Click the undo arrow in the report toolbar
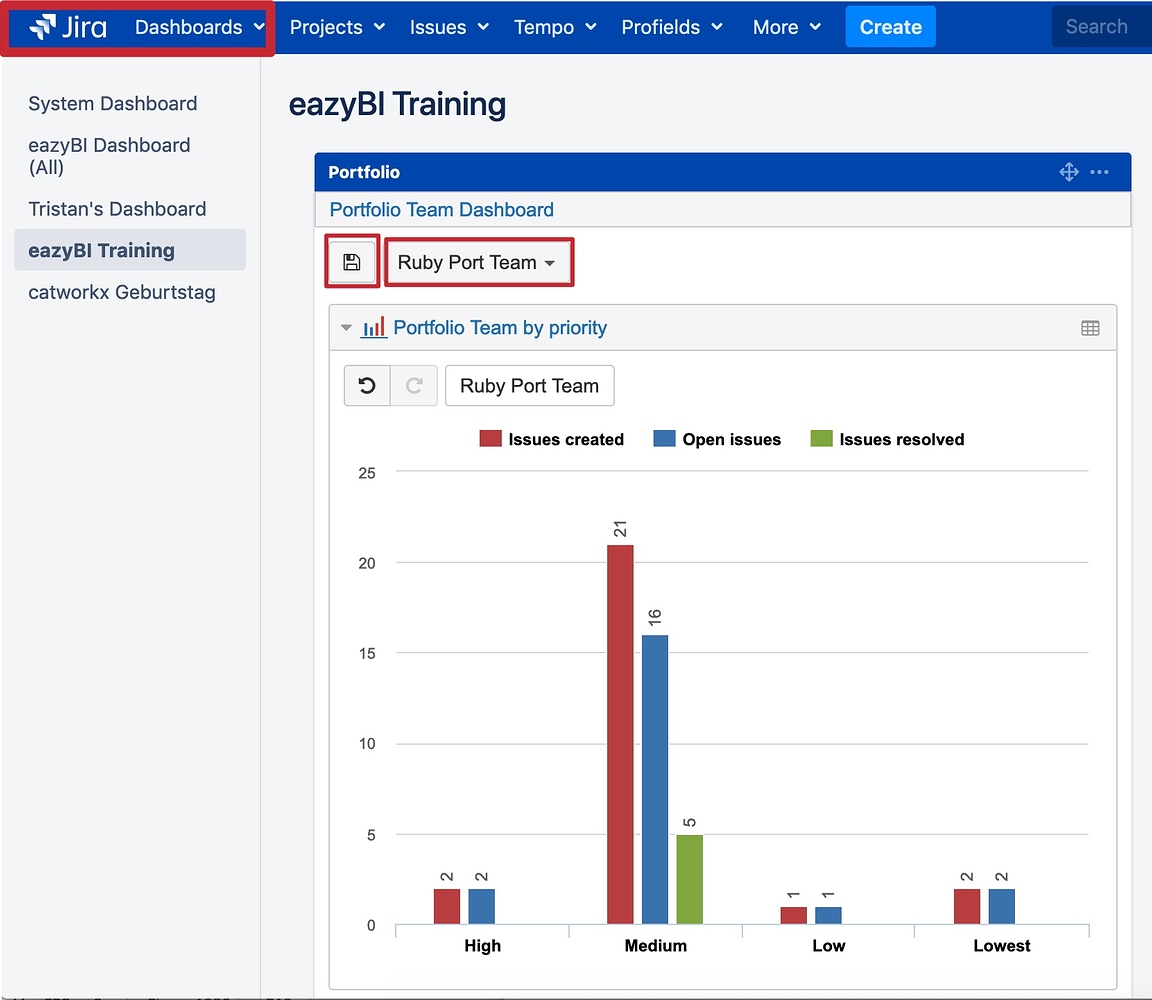 coord(366,386)
